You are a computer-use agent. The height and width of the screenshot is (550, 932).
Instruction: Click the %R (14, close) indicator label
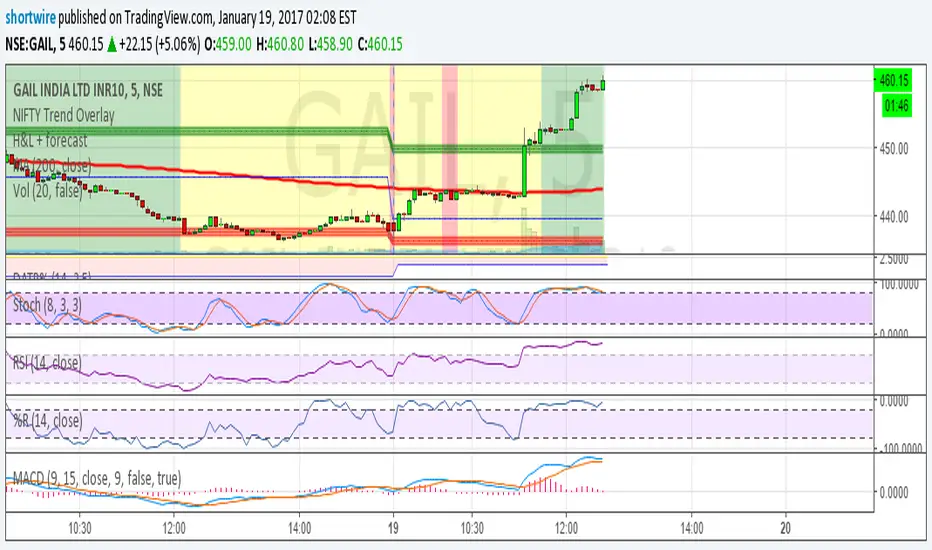48,421
